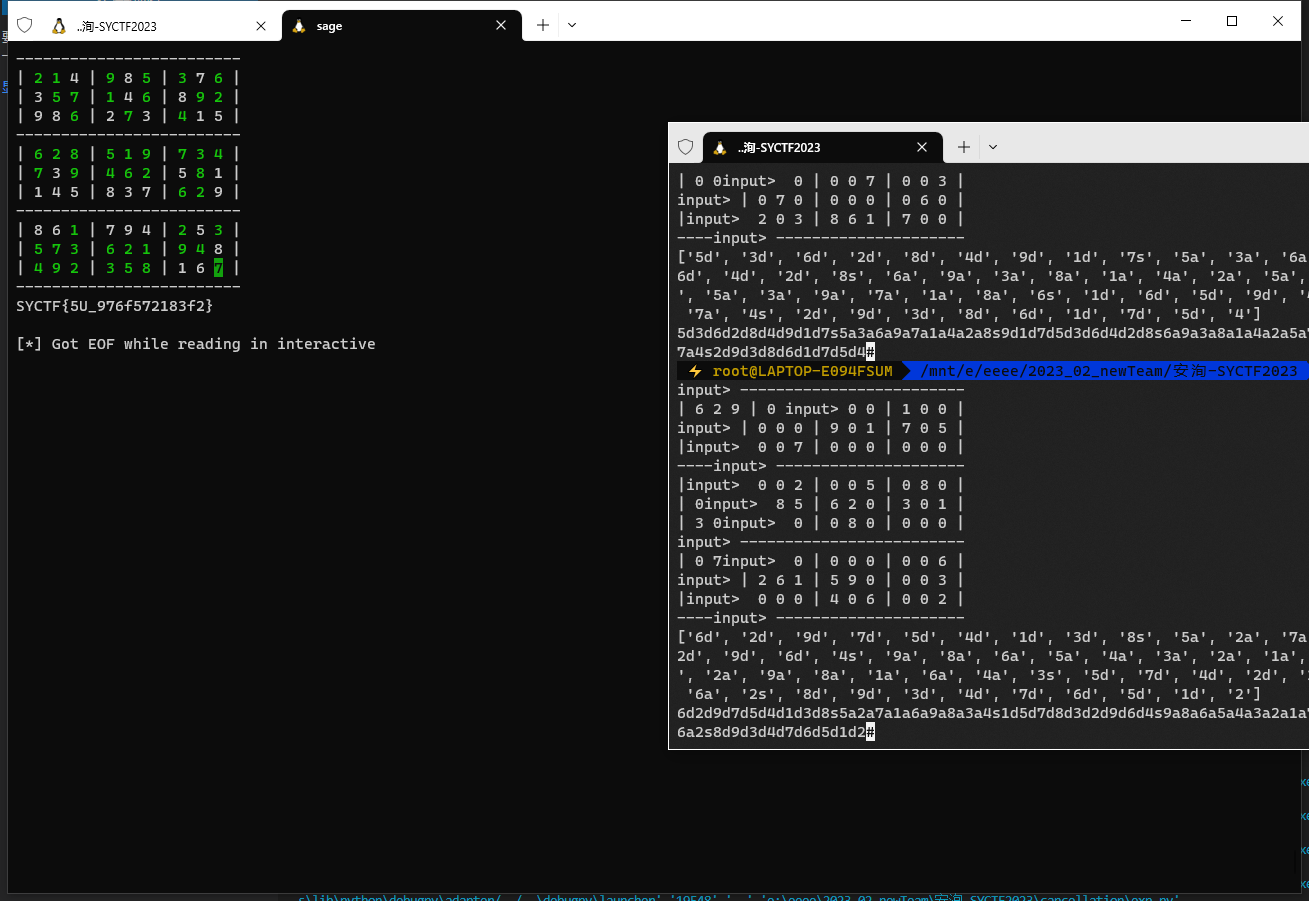Minimize the back terminal window
The width and height of the screenshot is (1309, 901).
(1186, 20)
